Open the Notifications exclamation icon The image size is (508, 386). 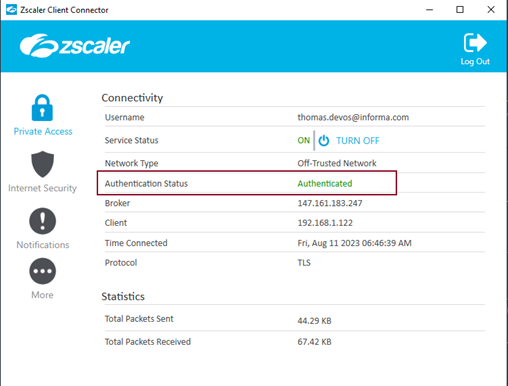pyautogui.click(x=42, y=221)
